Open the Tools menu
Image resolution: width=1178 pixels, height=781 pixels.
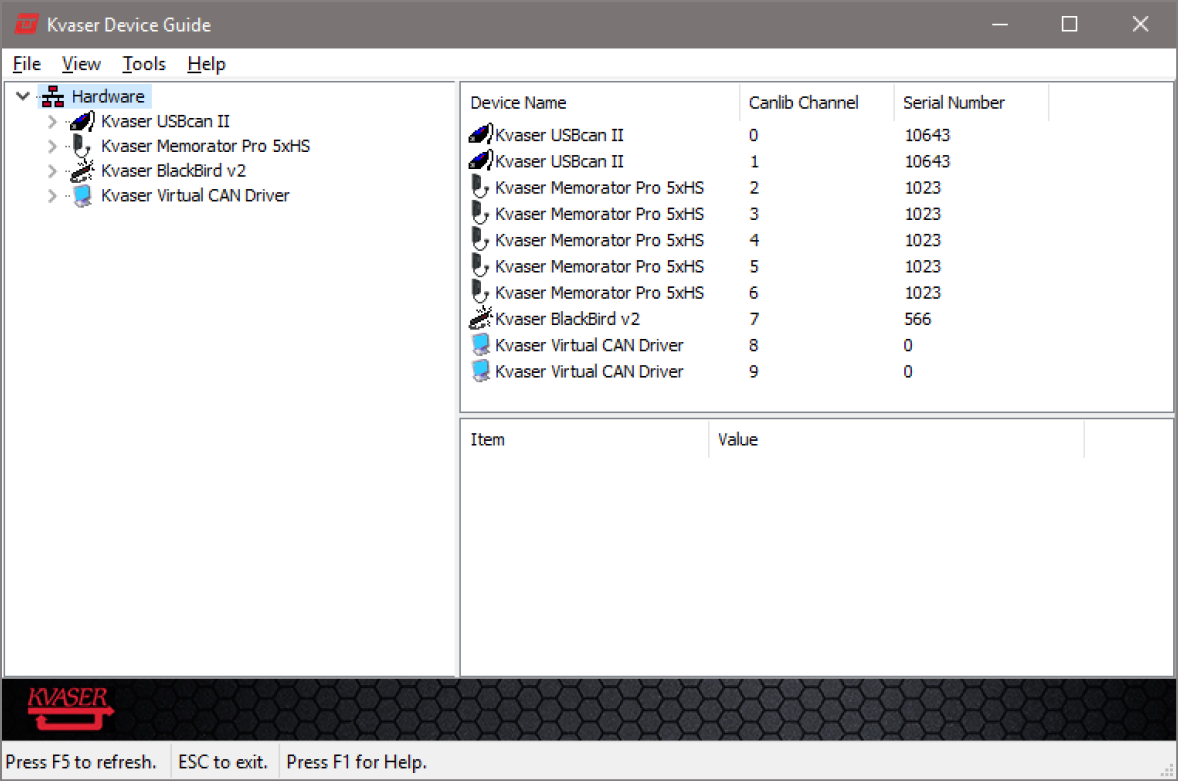tap(144, 64)
